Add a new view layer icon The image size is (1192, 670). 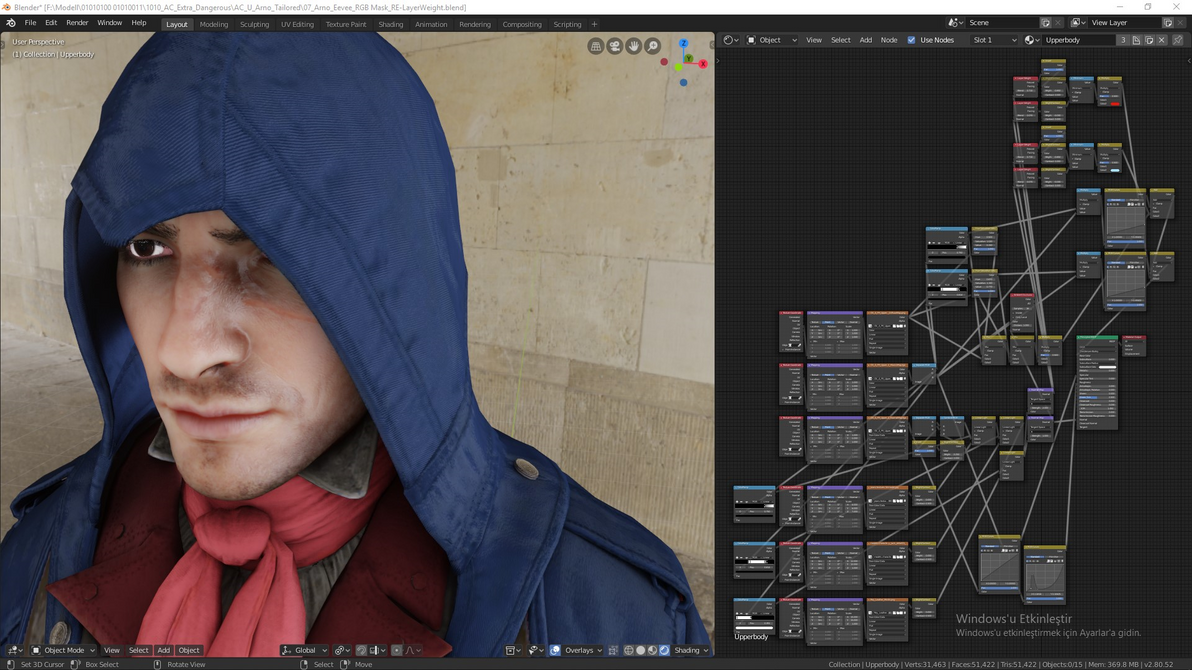(x=1168, y=23)
